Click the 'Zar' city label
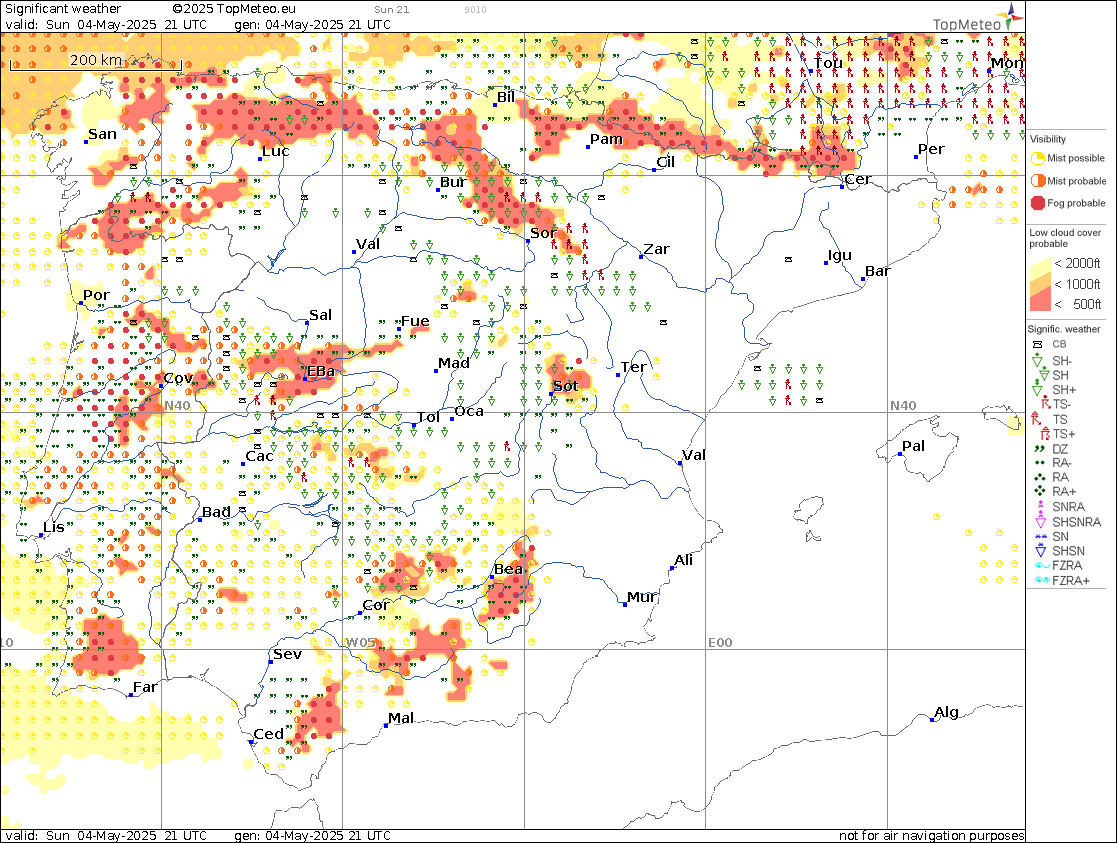This screenshot has height=843, width=1117. point(656,249)
